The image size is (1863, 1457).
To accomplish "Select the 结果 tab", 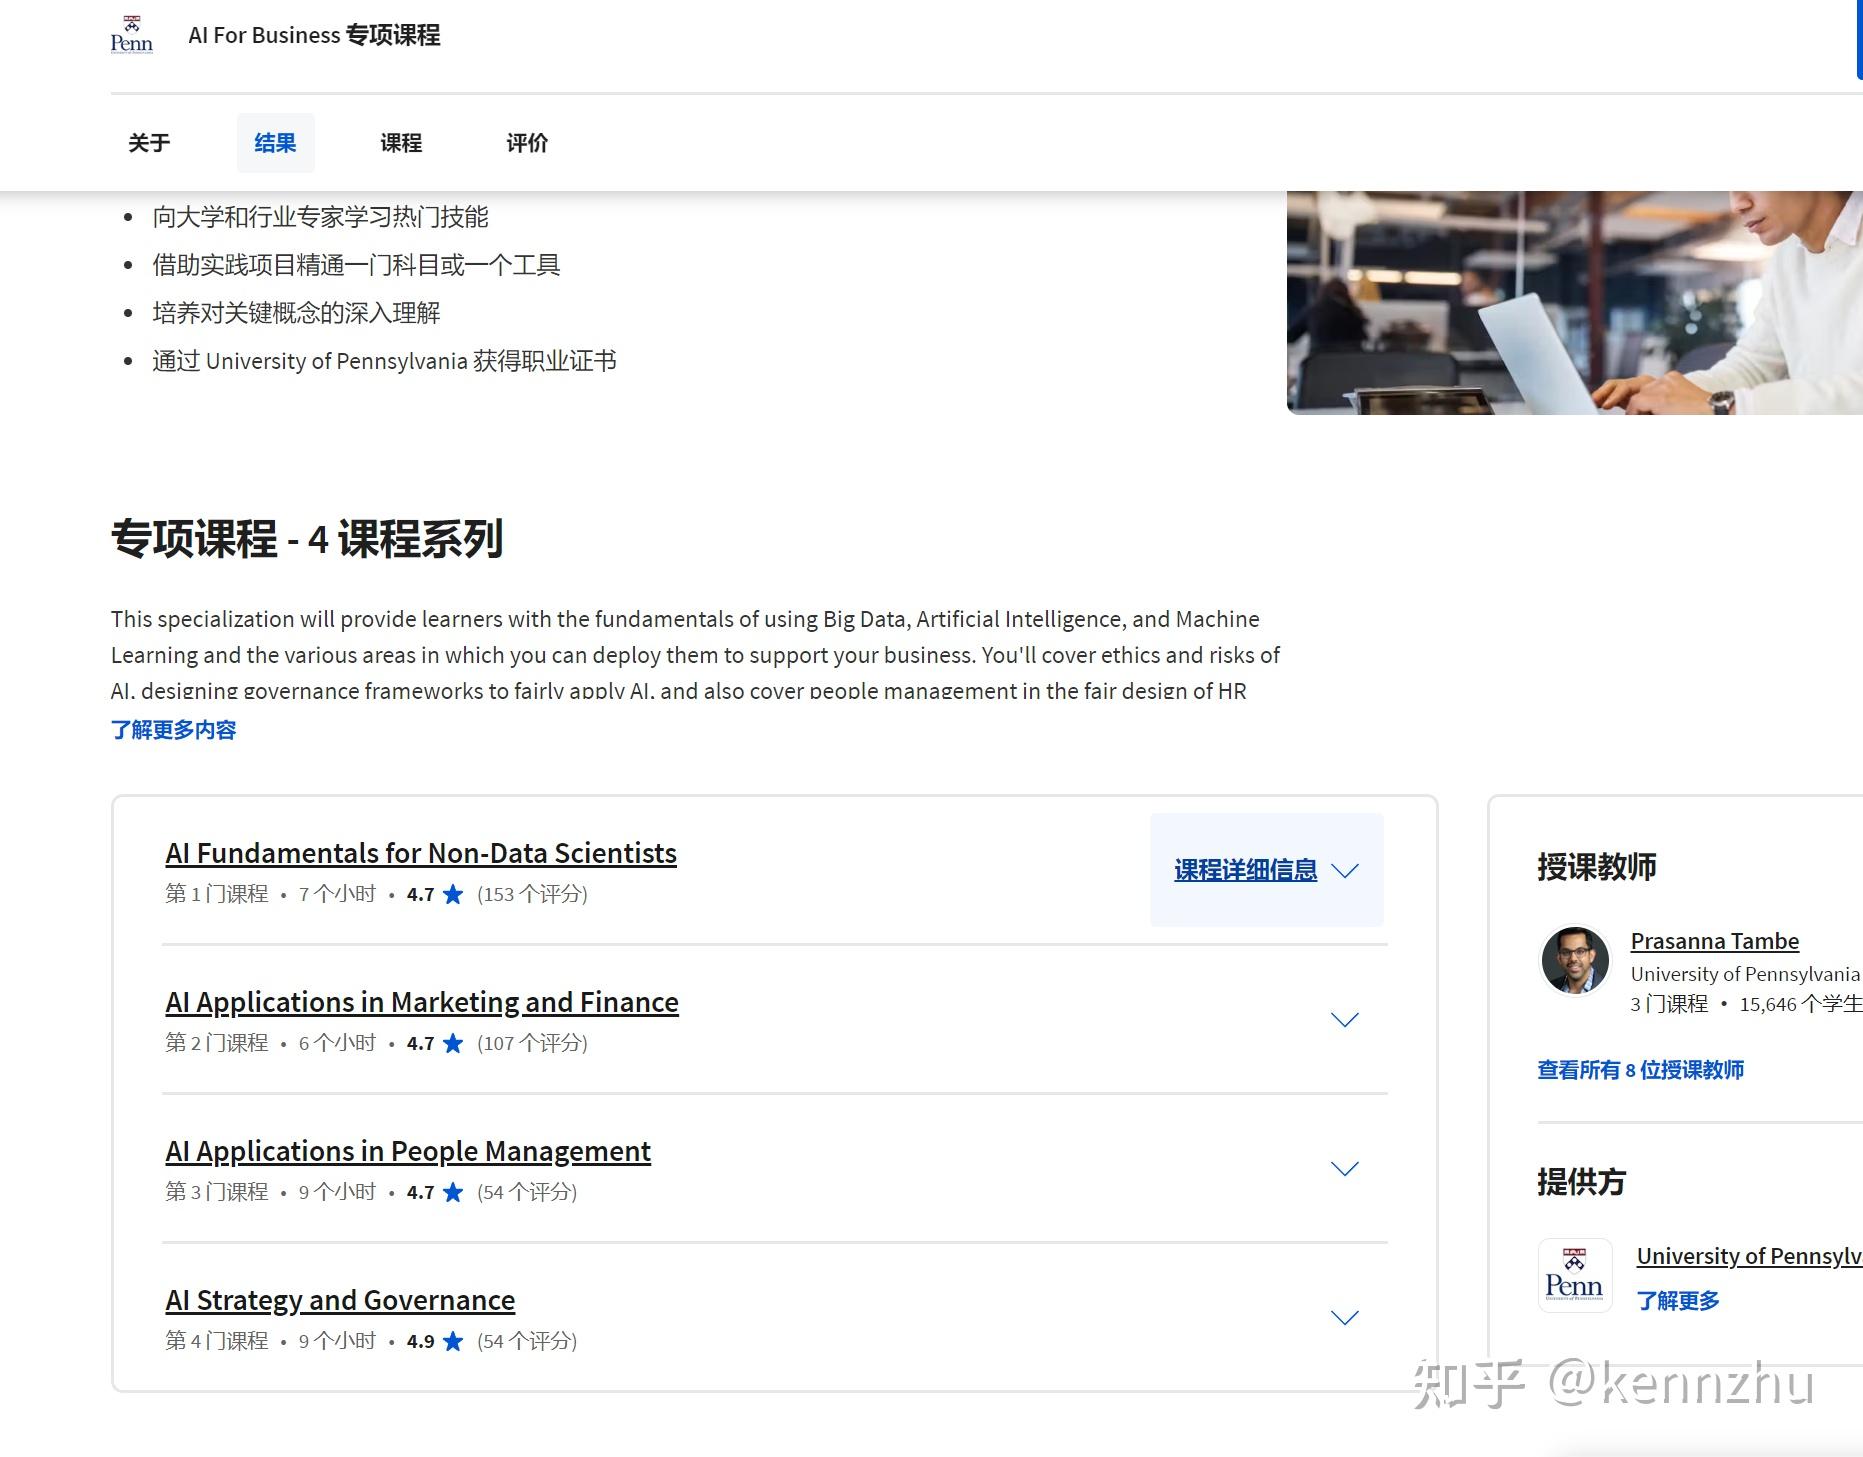I will pos(275,142).
